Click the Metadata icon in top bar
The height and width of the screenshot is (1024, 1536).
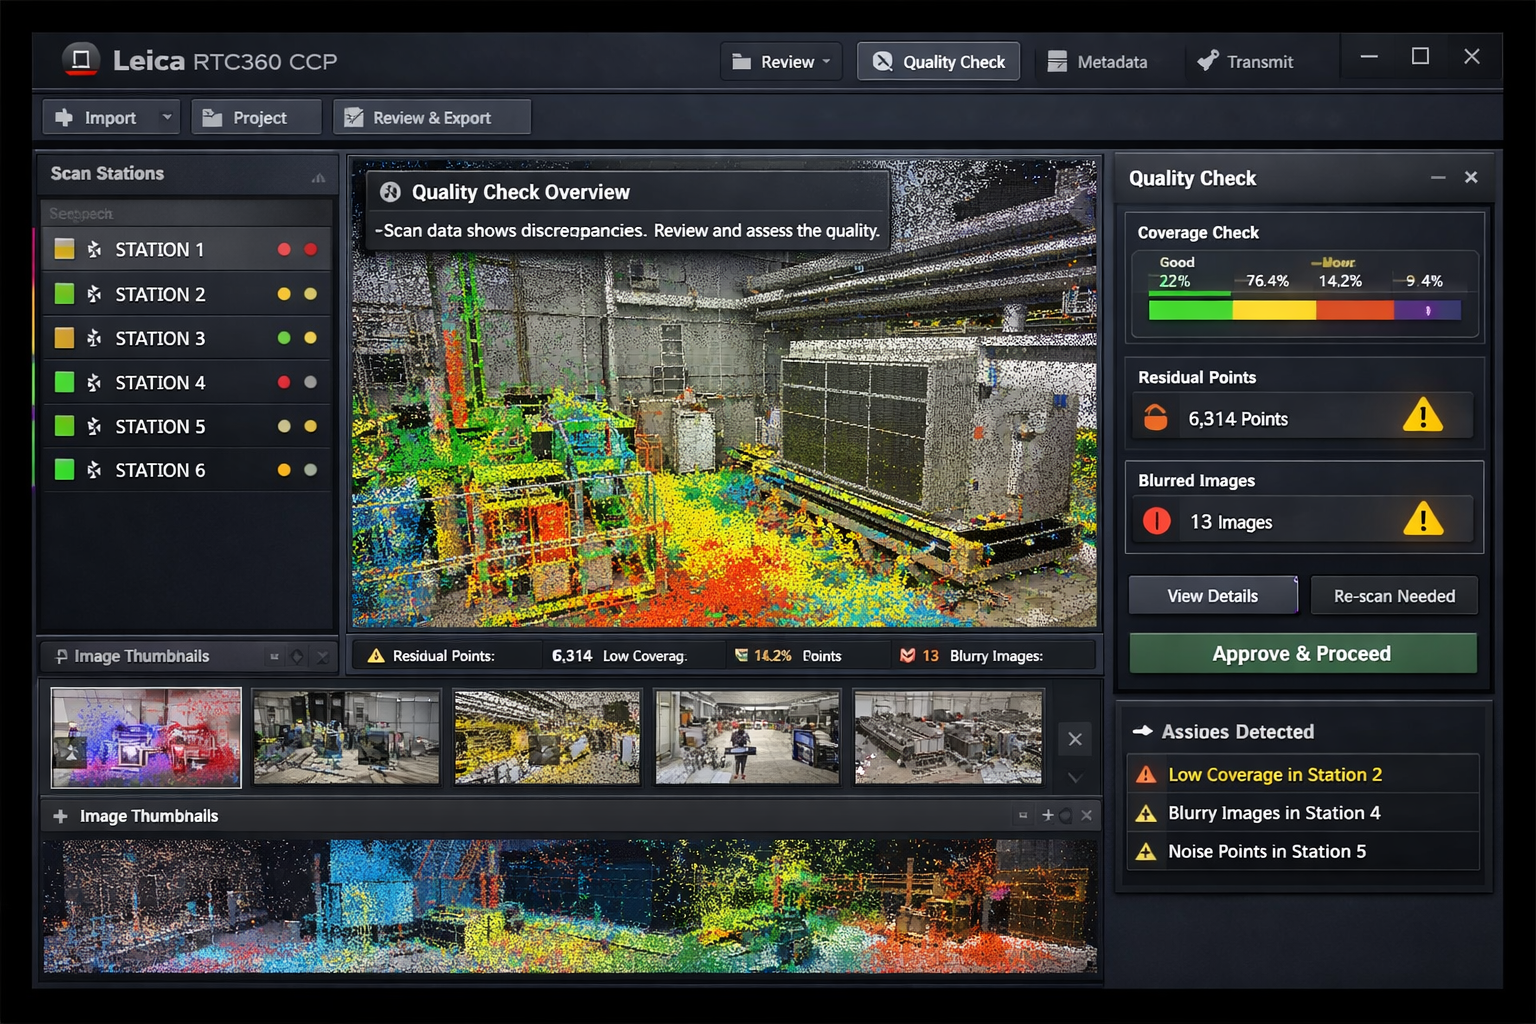click(1057, 61)
